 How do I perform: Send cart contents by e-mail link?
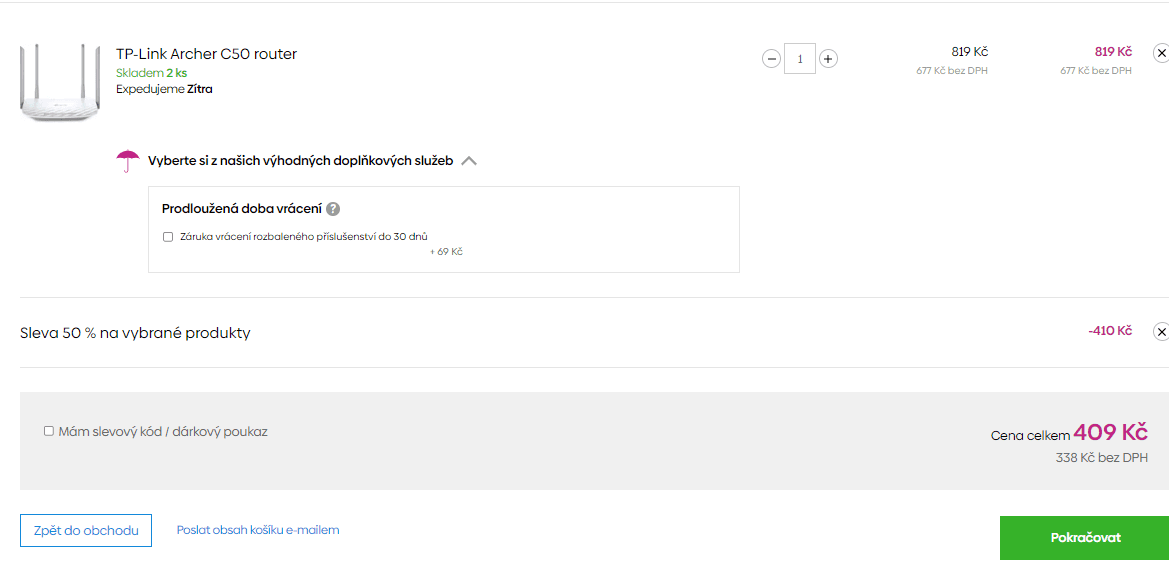[258, 530]
